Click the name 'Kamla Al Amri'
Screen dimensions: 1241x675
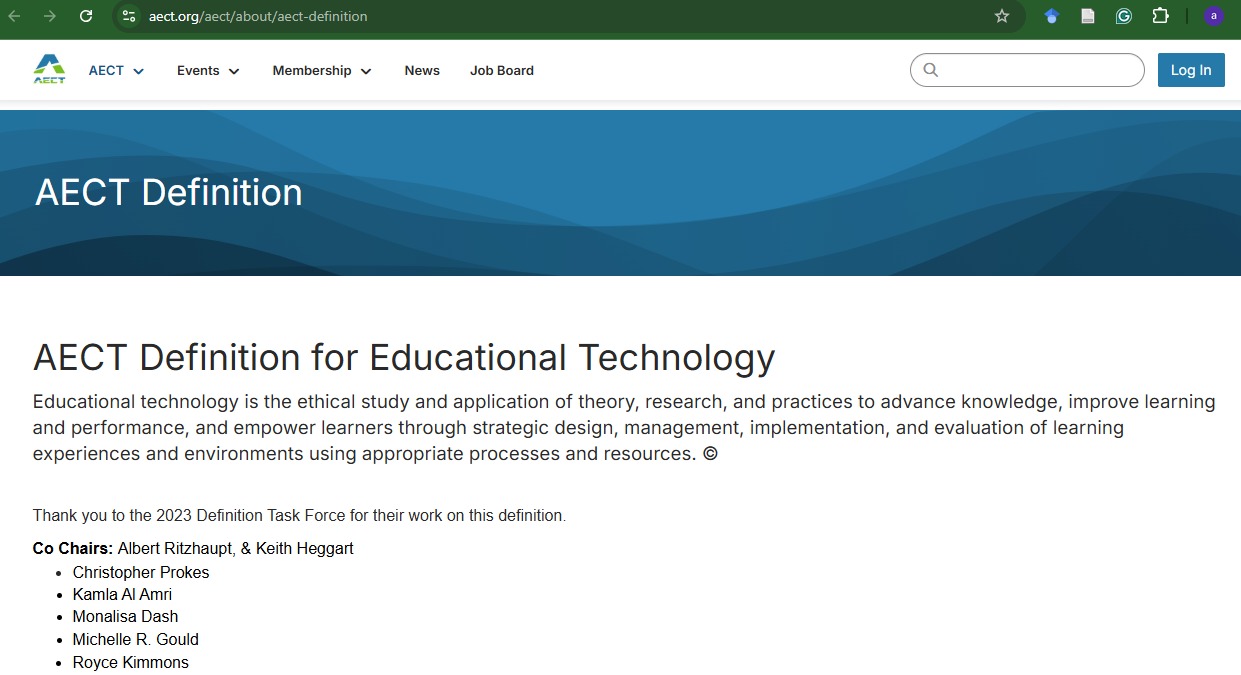coord(122,594)
